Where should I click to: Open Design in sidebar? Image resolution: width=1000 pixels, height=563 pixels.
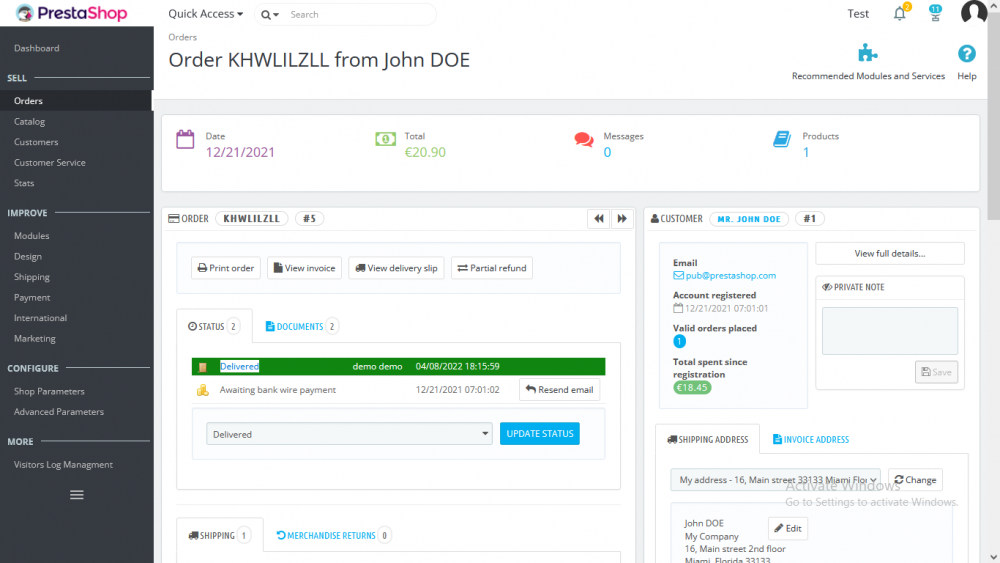point(27,256)
